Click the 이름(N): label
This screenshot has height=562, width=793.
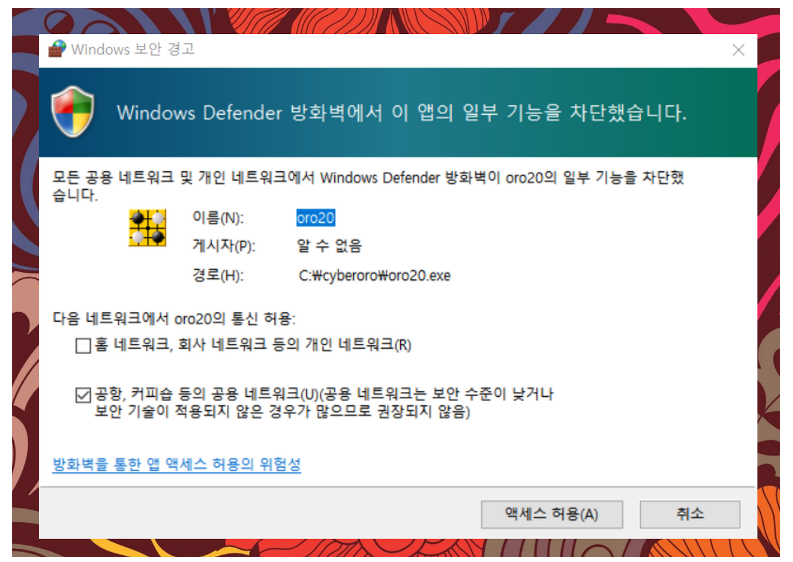pyautogui.click(x=218, y=218)
